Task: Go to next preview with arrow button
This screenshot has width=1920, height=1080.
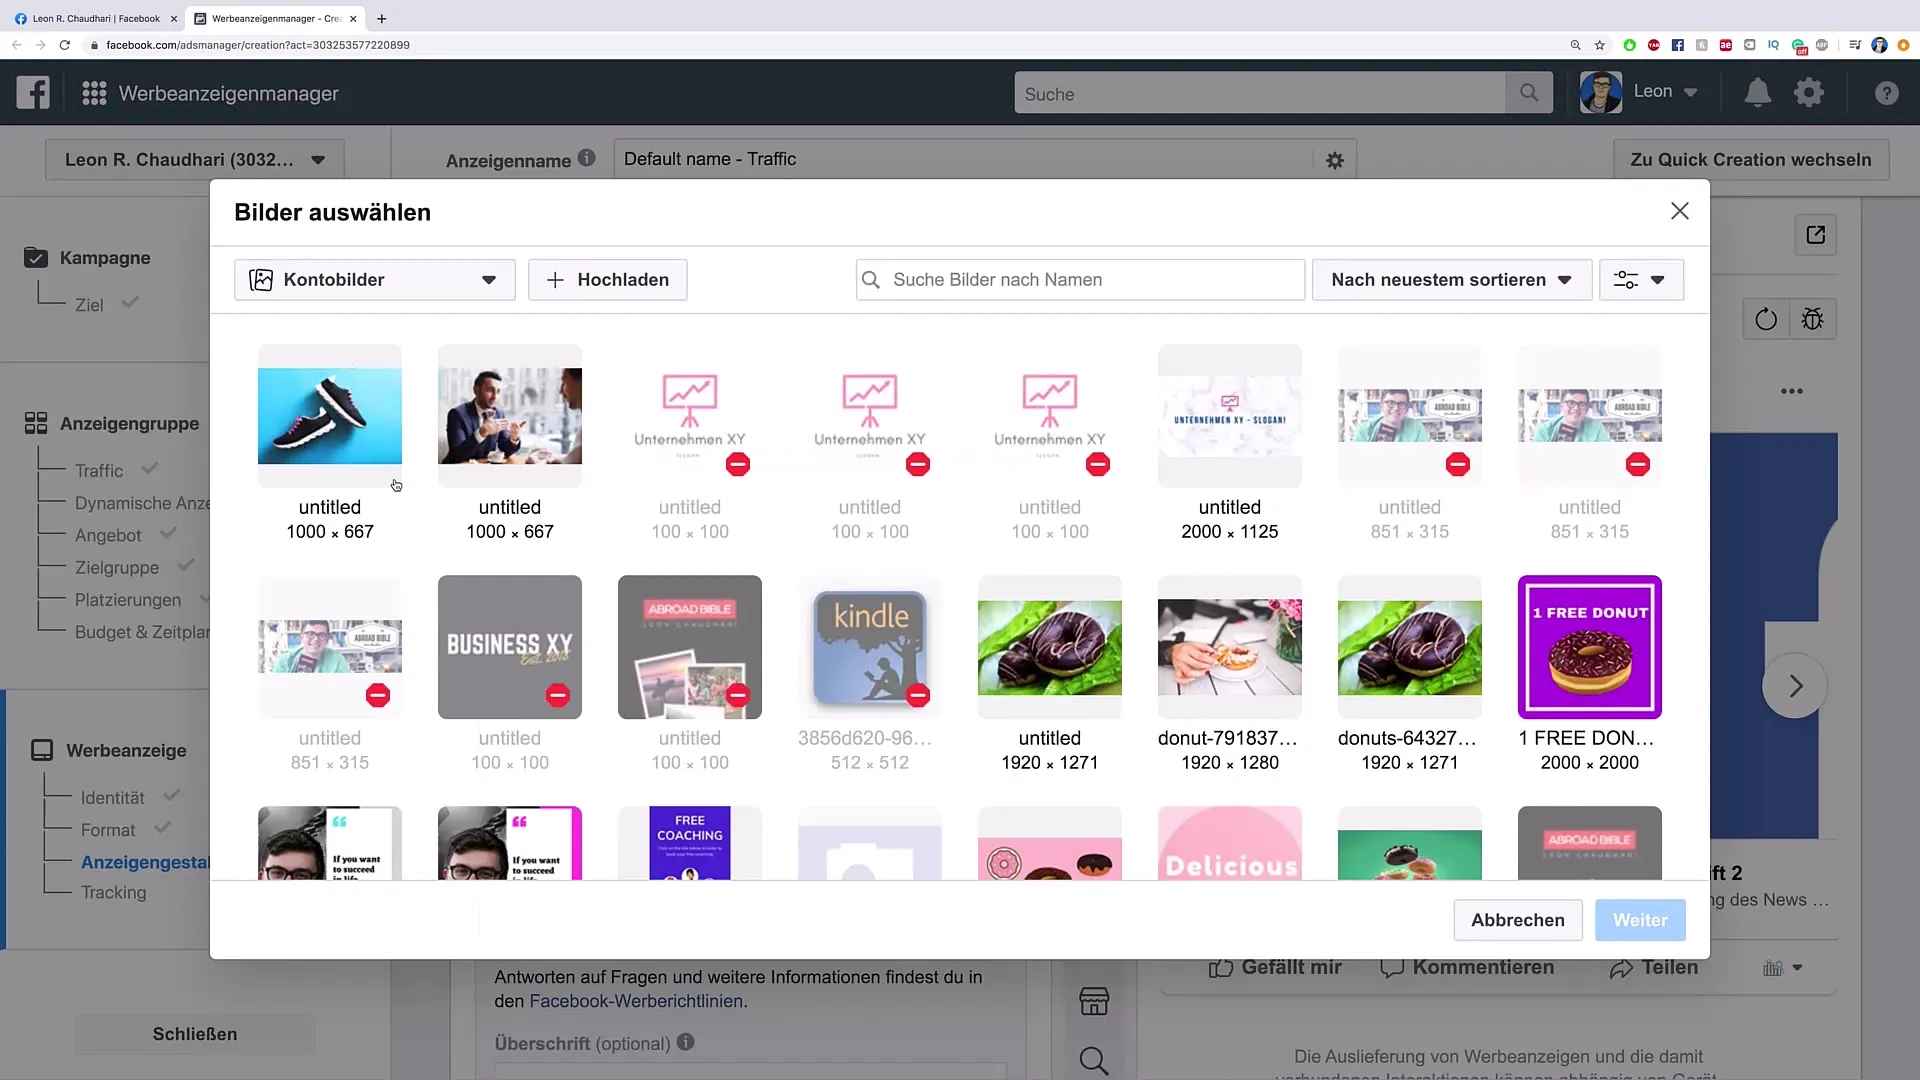Action: click(x=1795, y=686)
